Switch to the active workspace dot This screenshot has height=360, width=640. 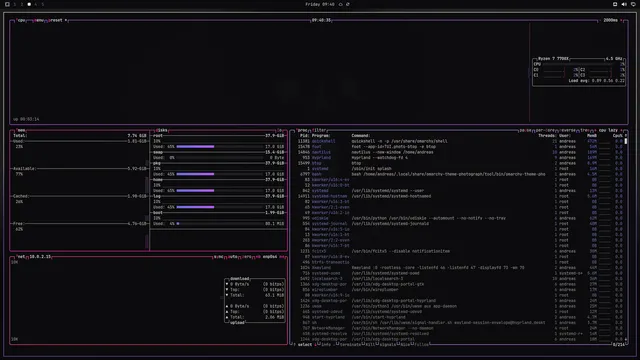point(29,4)
